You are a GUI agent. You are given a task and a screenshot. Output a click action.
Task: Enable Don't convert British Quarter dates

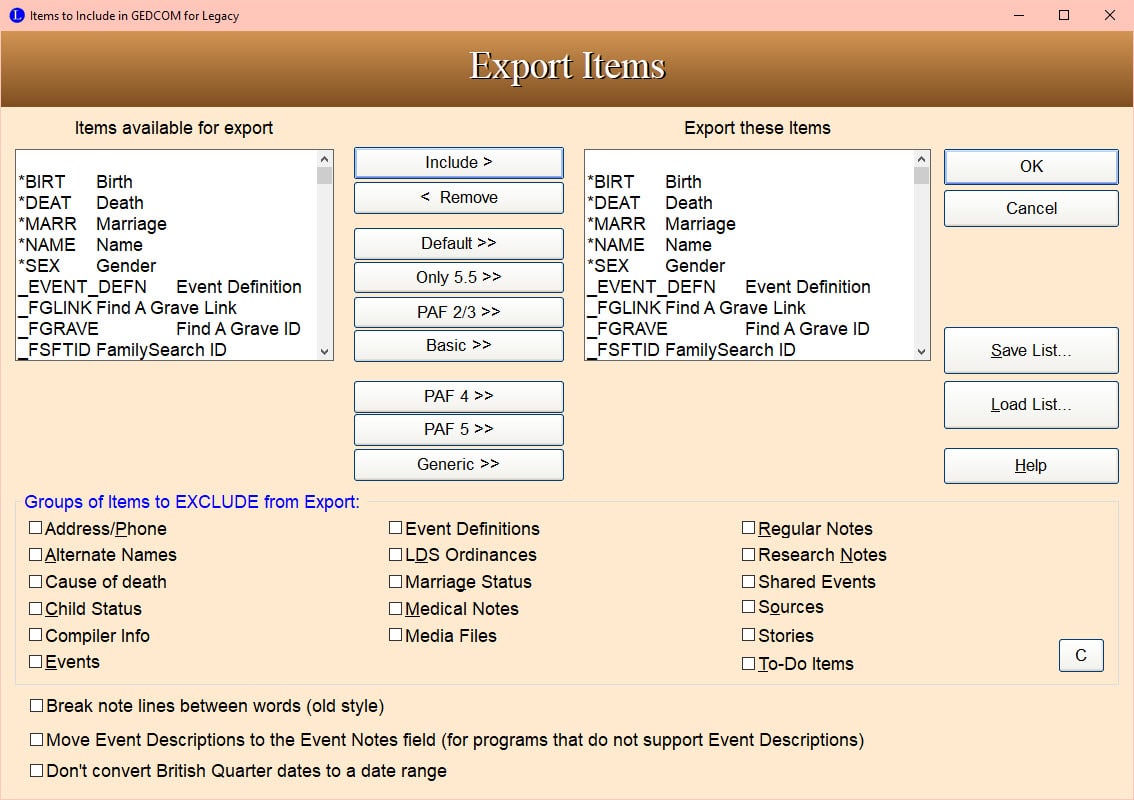pos(37,771)
